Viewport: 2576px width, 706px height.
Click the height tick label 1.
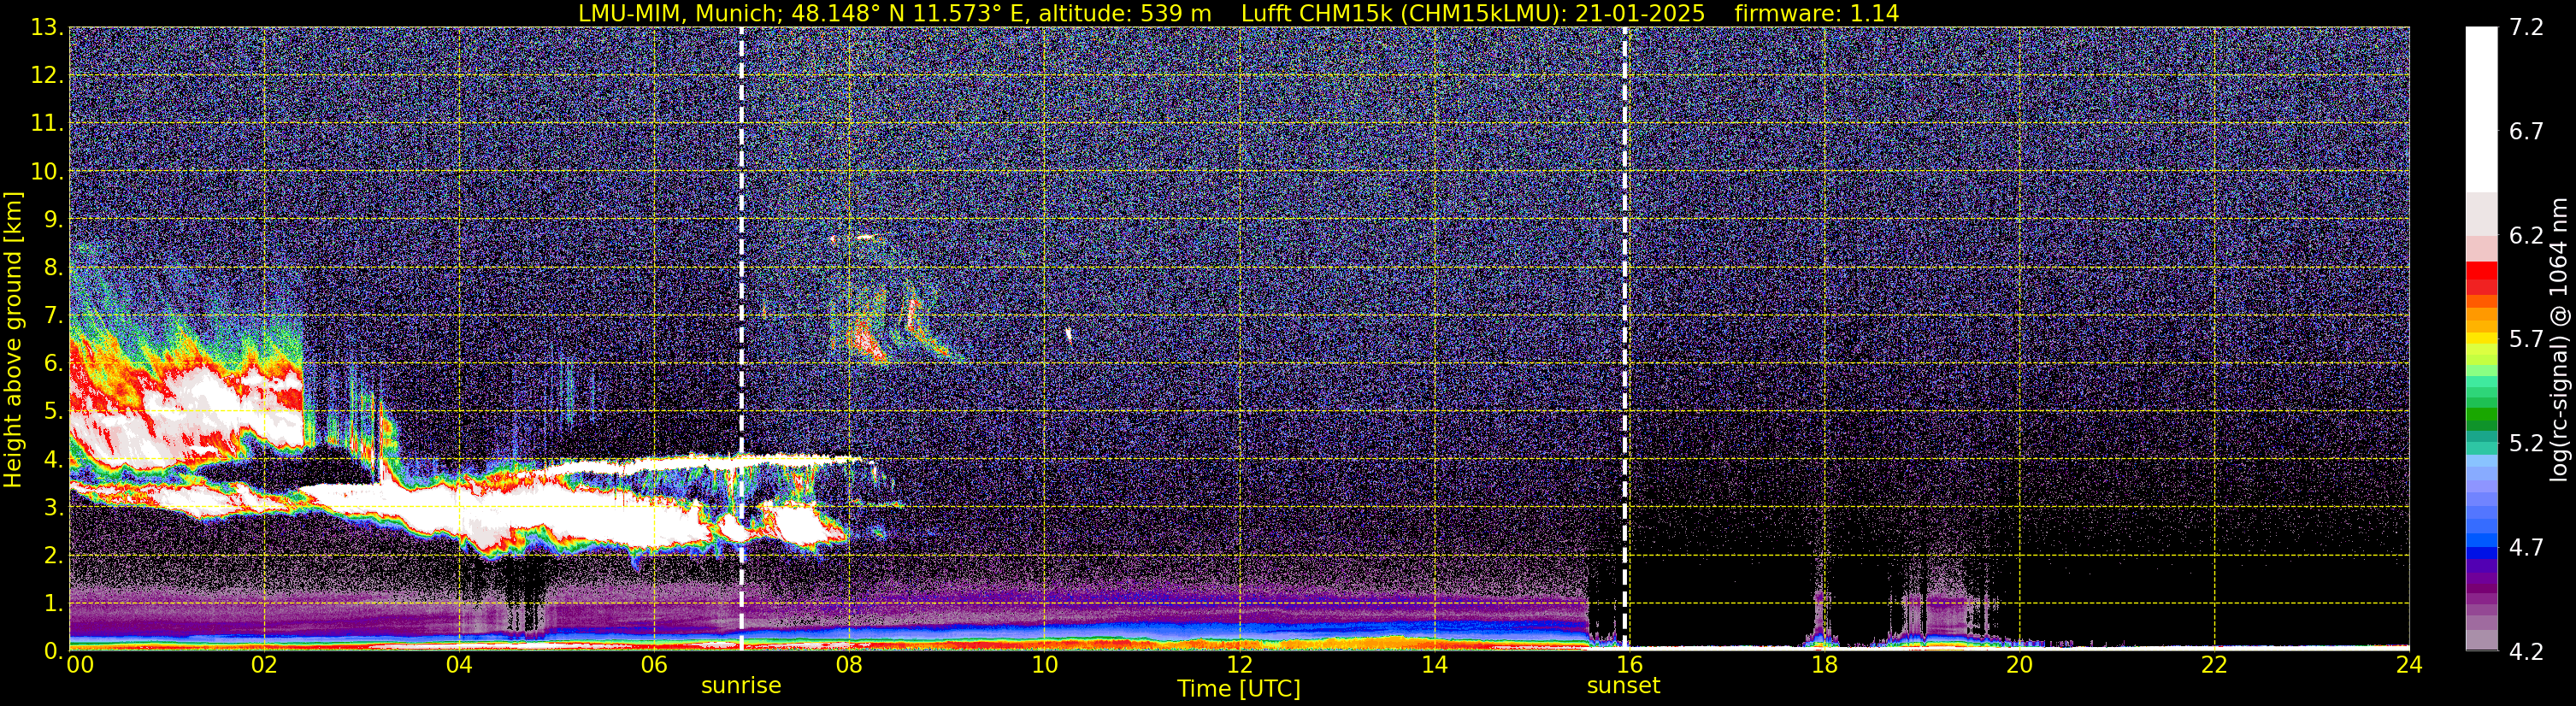[53, 604]
